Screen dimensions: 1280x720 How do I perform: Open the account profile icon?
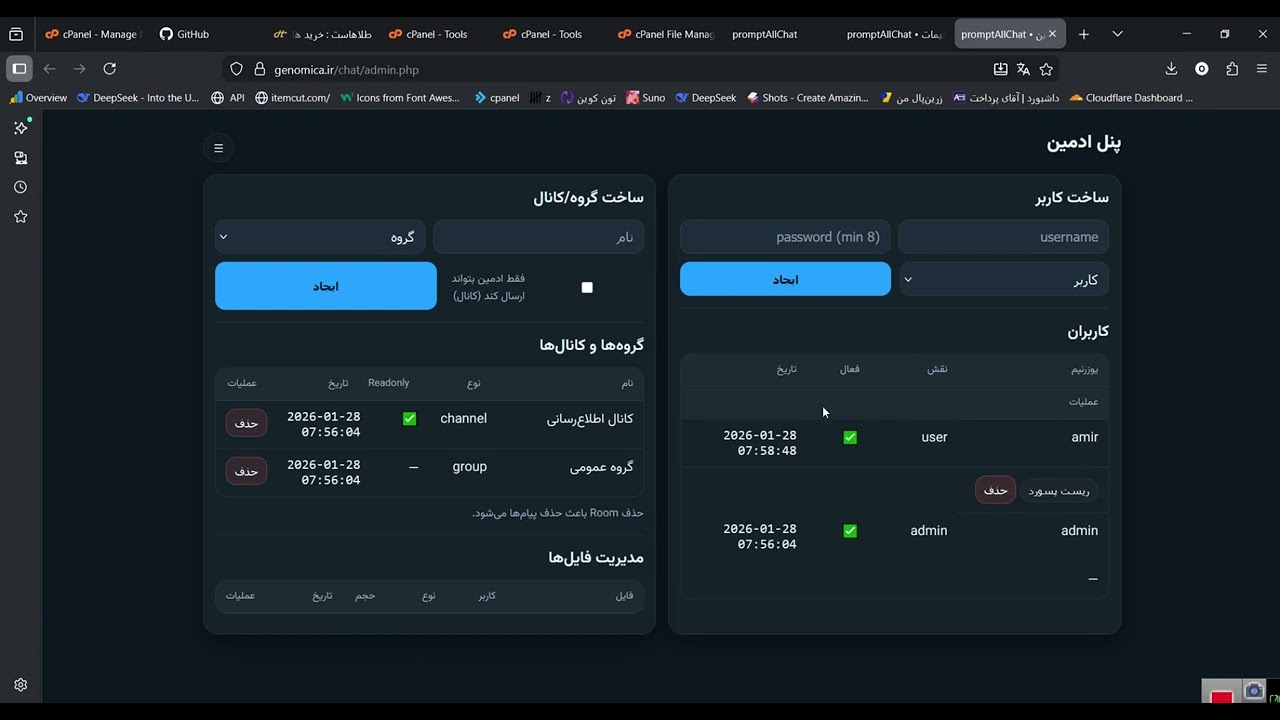[x=1202, y=69]
